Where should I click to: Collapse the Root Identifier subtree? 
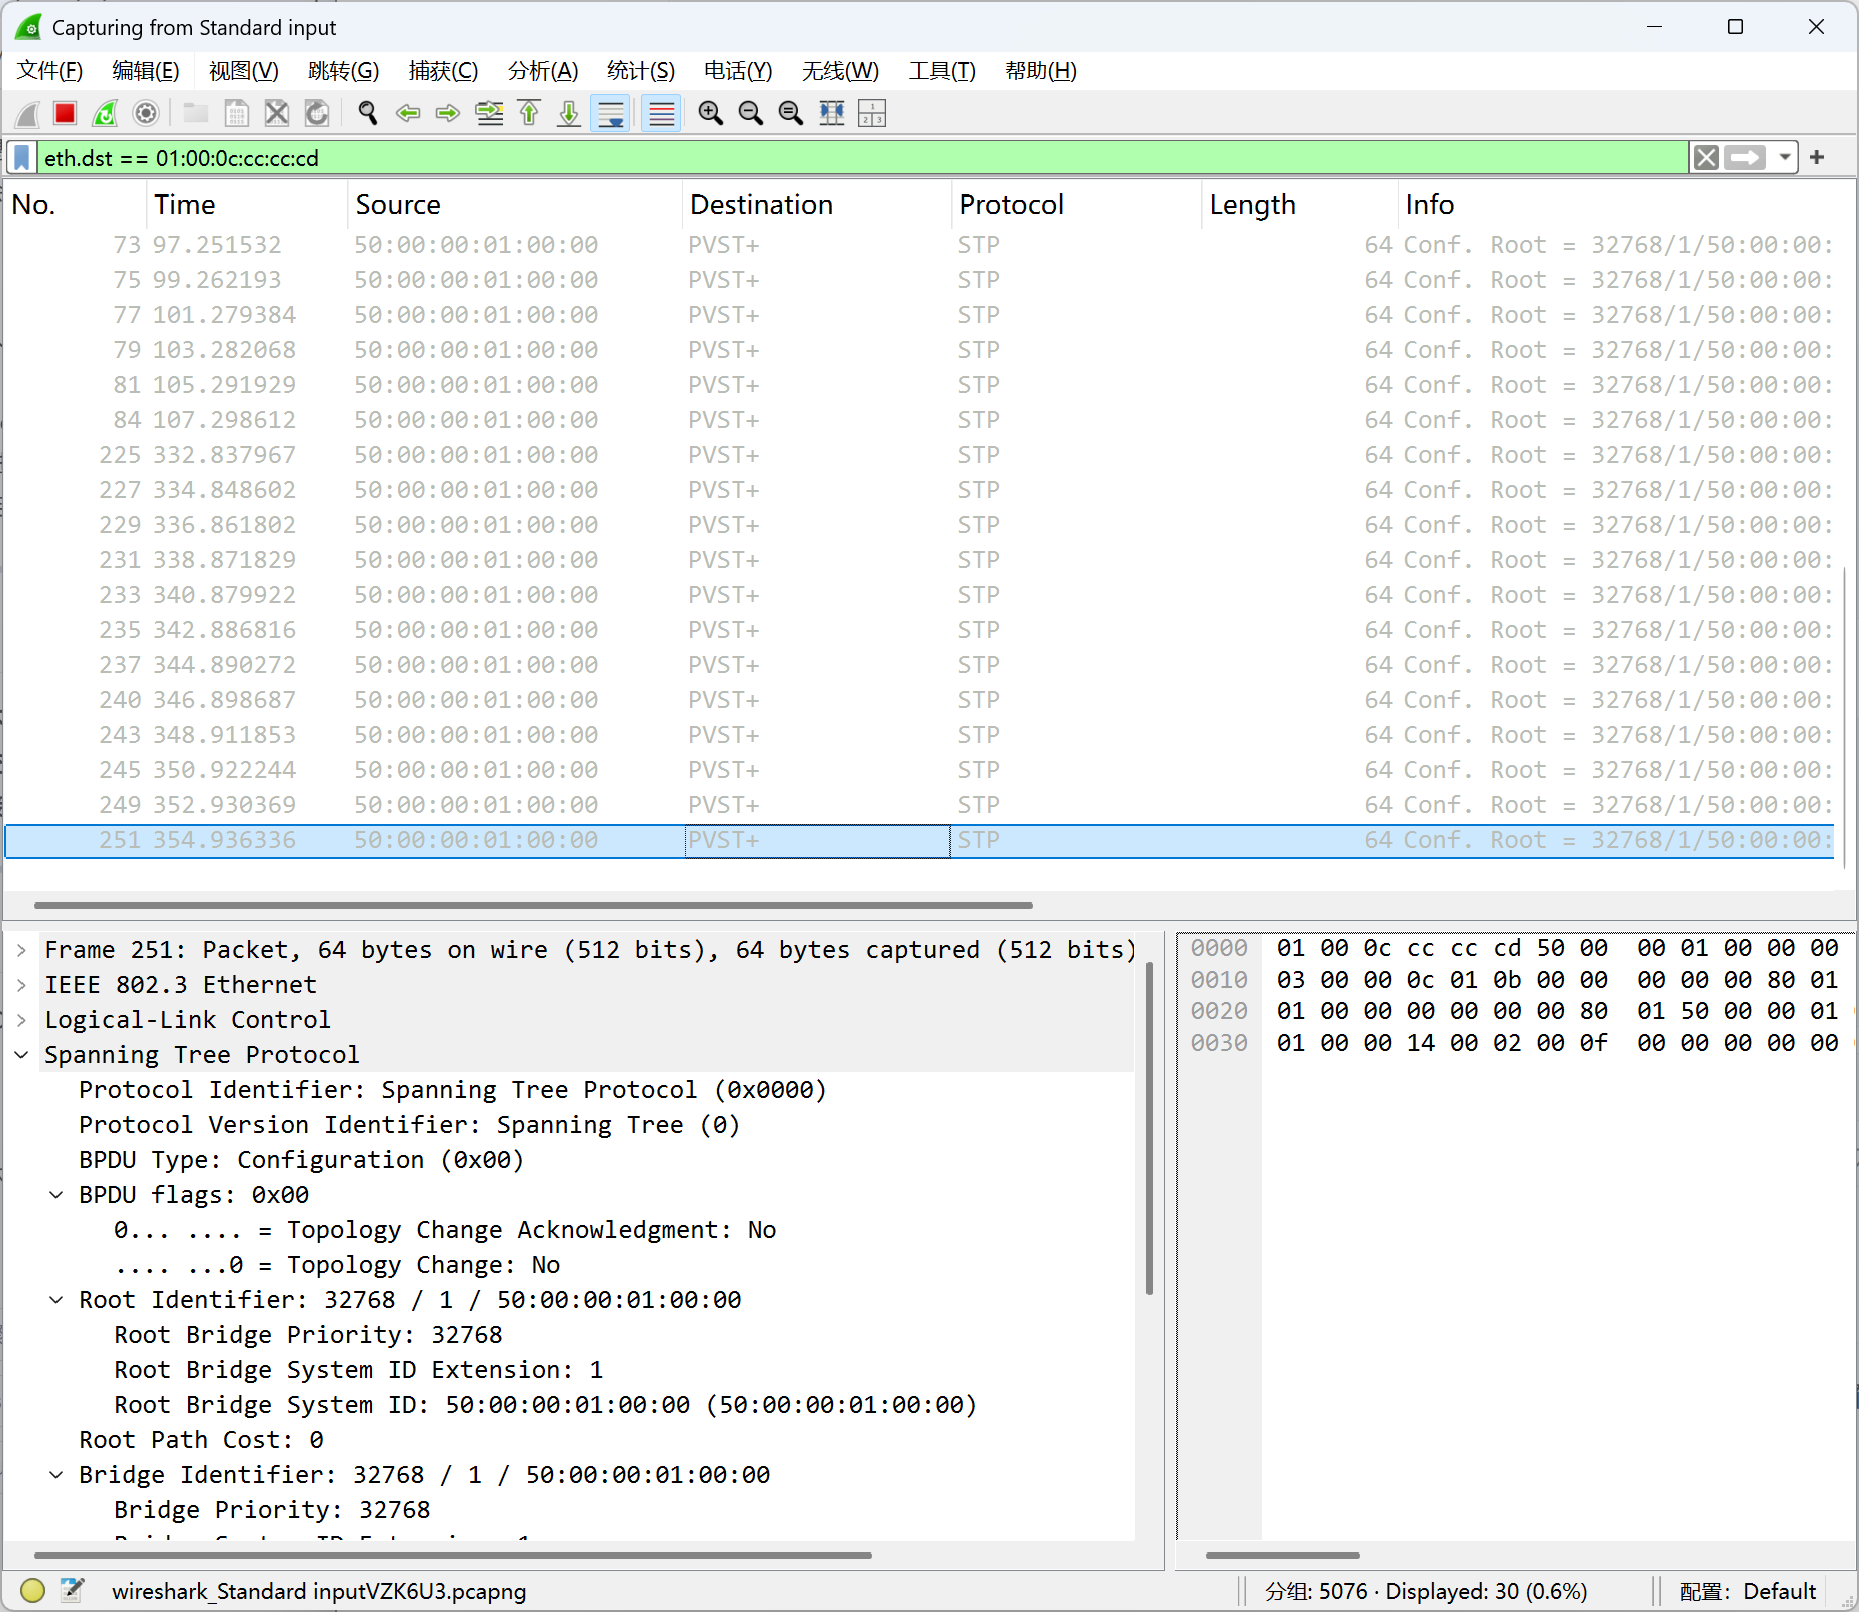pyautogui.click(x=56, y=1300)
